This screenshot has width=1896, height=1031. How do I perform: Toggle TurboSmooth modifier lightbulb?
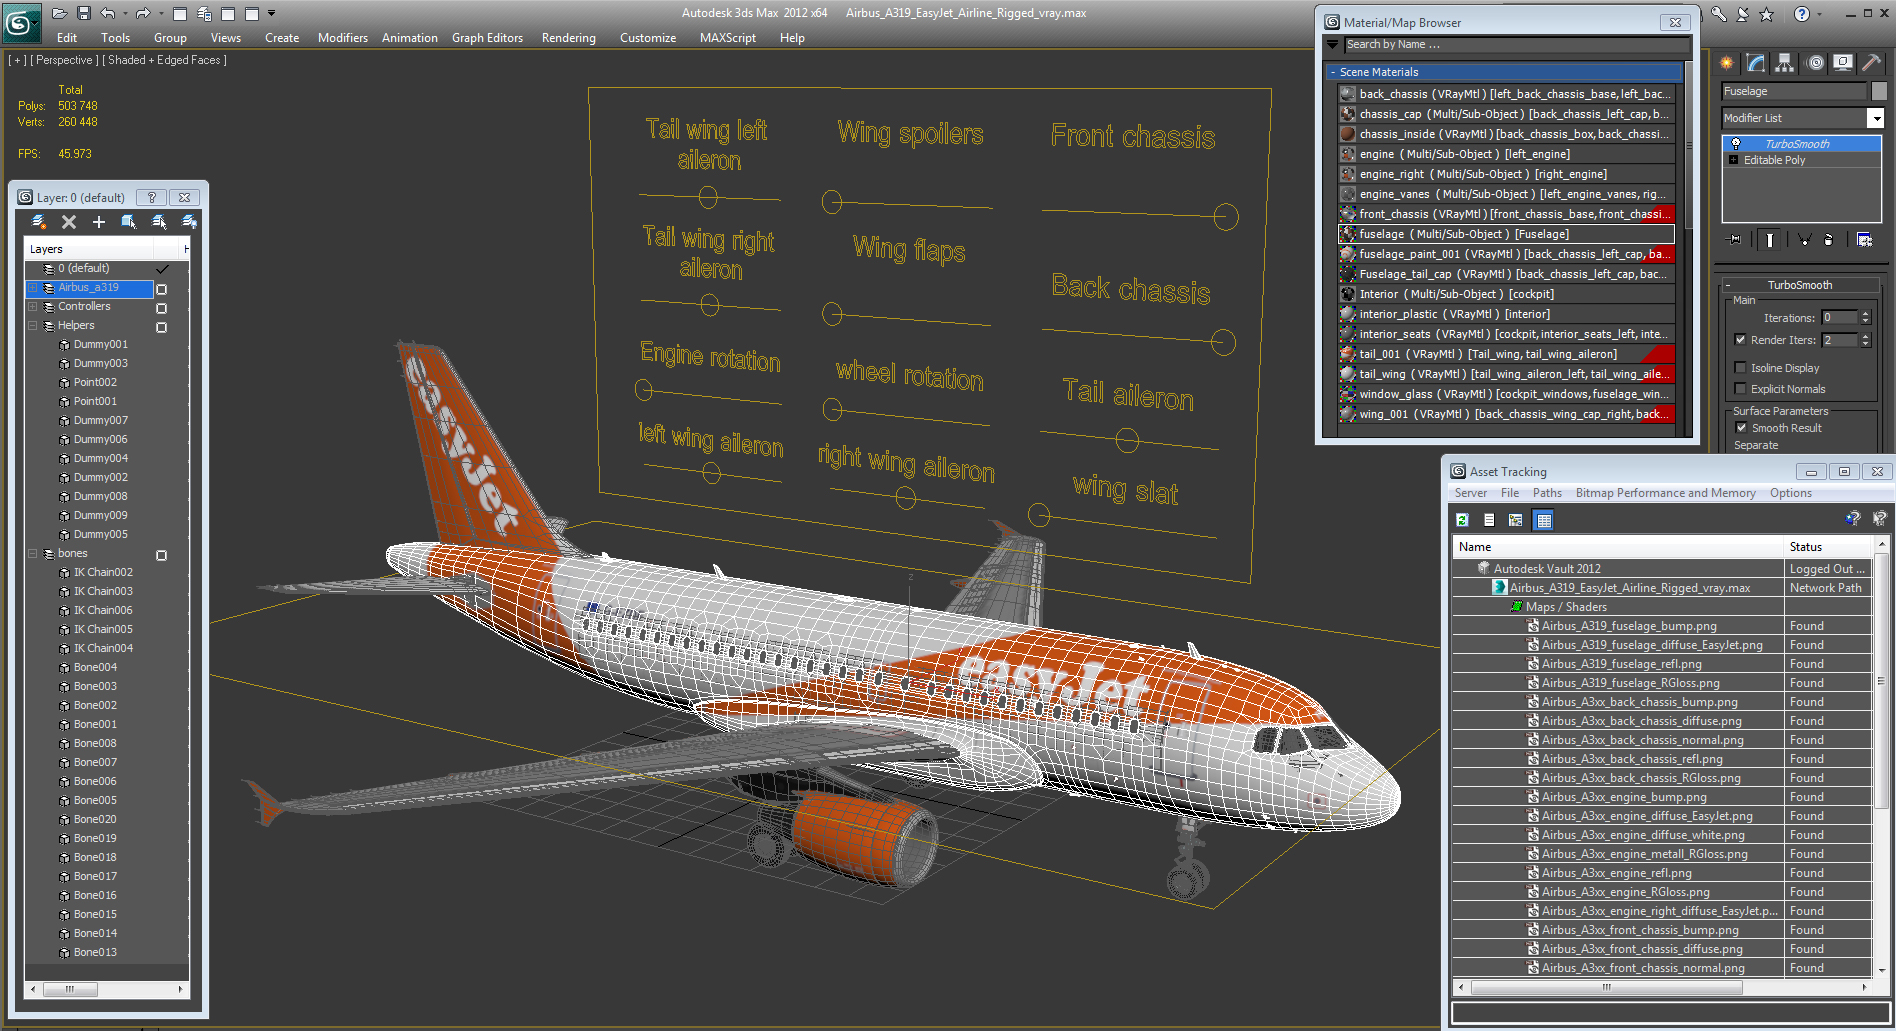click(x=1736, y=144)
